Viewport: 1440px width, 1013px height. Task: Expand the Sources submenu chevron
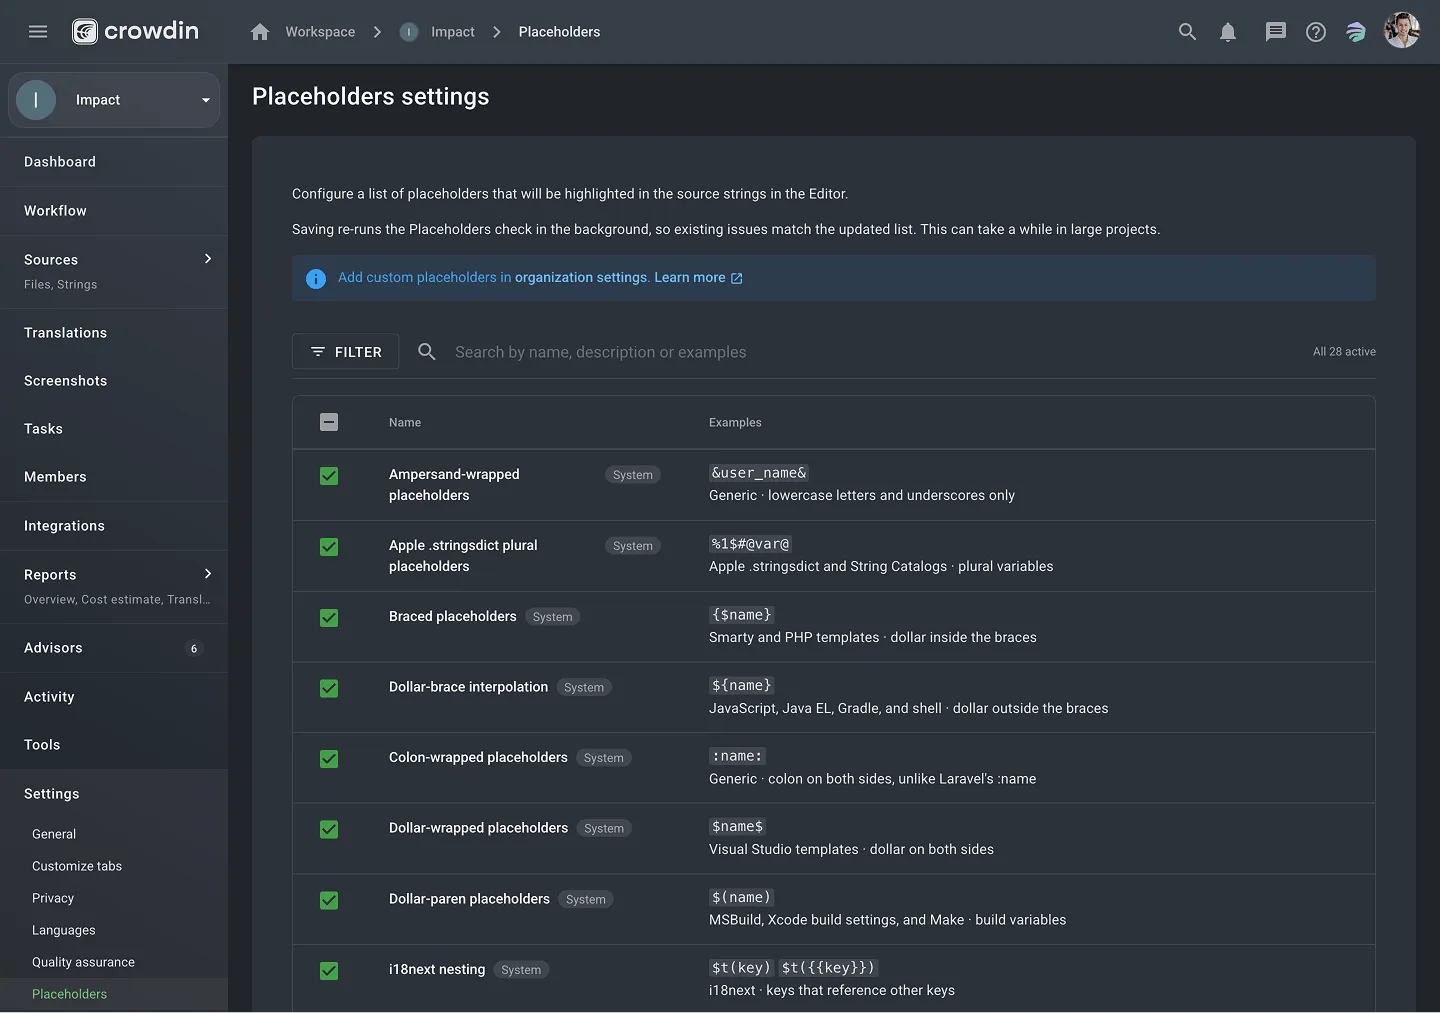(x=208, y=259)
